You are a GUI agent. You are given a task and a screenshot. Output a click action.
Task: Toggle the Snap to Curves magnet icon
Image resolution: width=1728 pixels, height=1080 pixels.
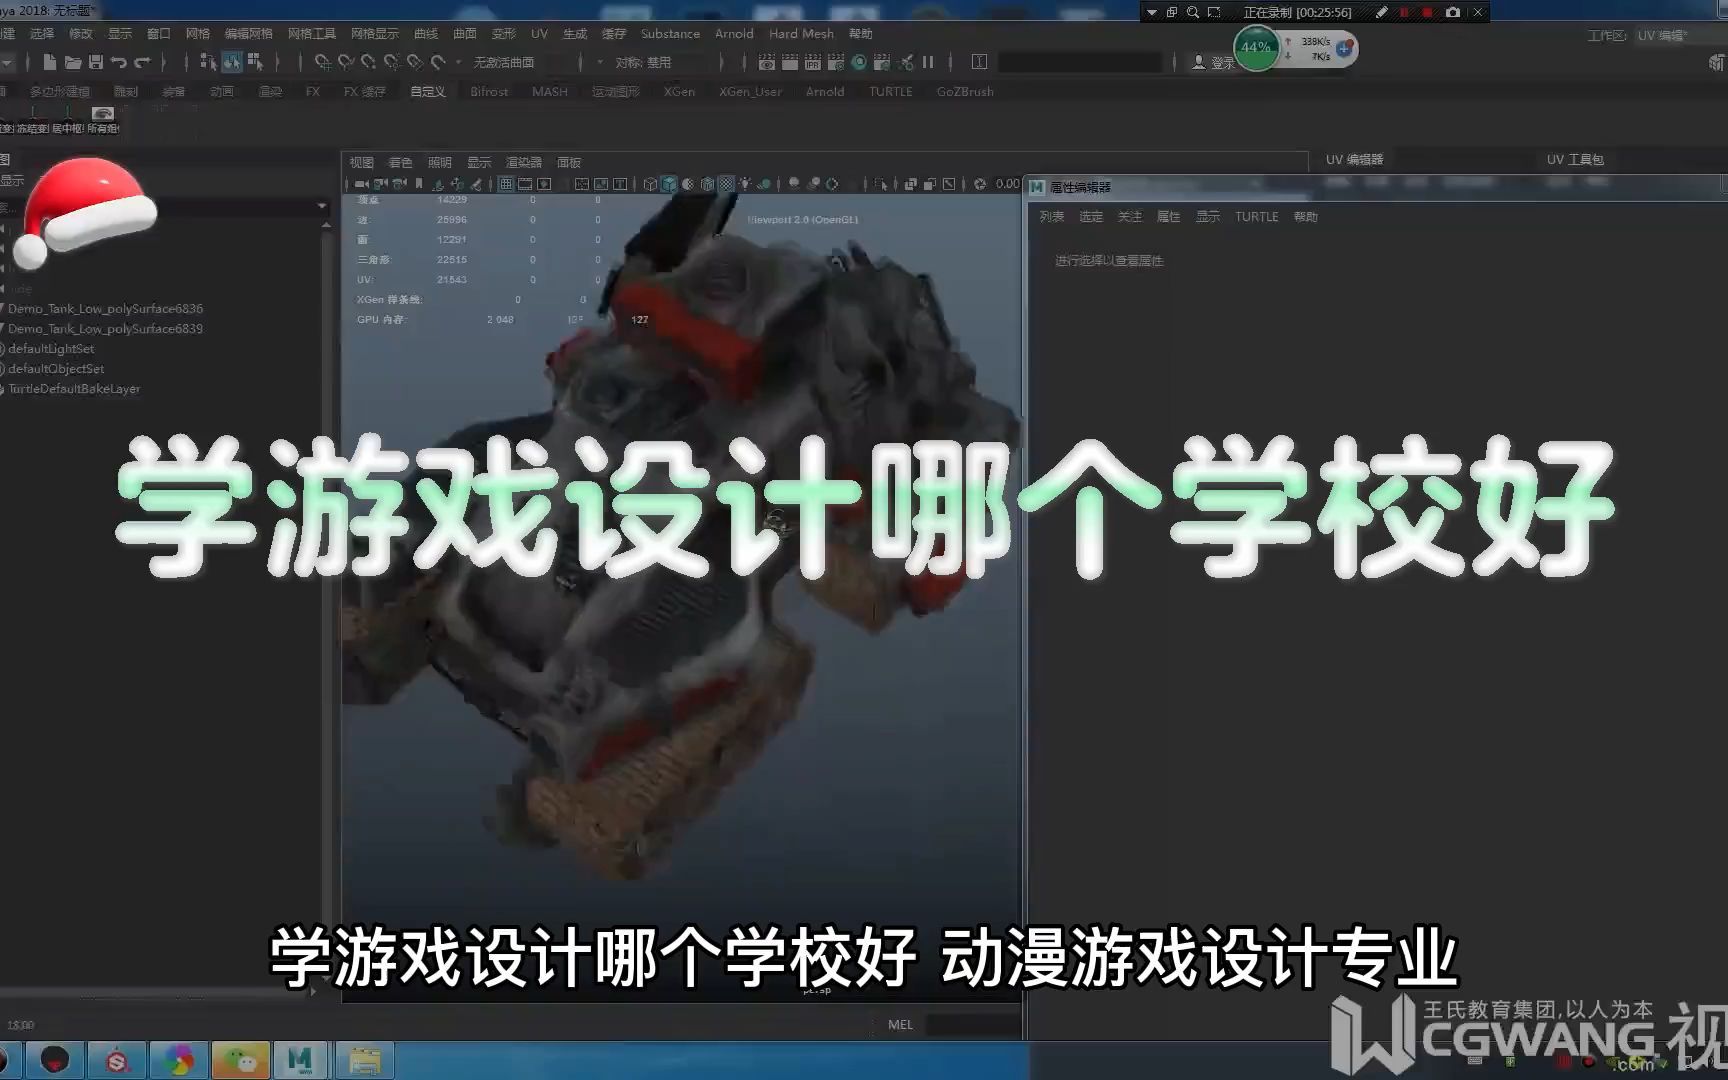coord(346,62)
